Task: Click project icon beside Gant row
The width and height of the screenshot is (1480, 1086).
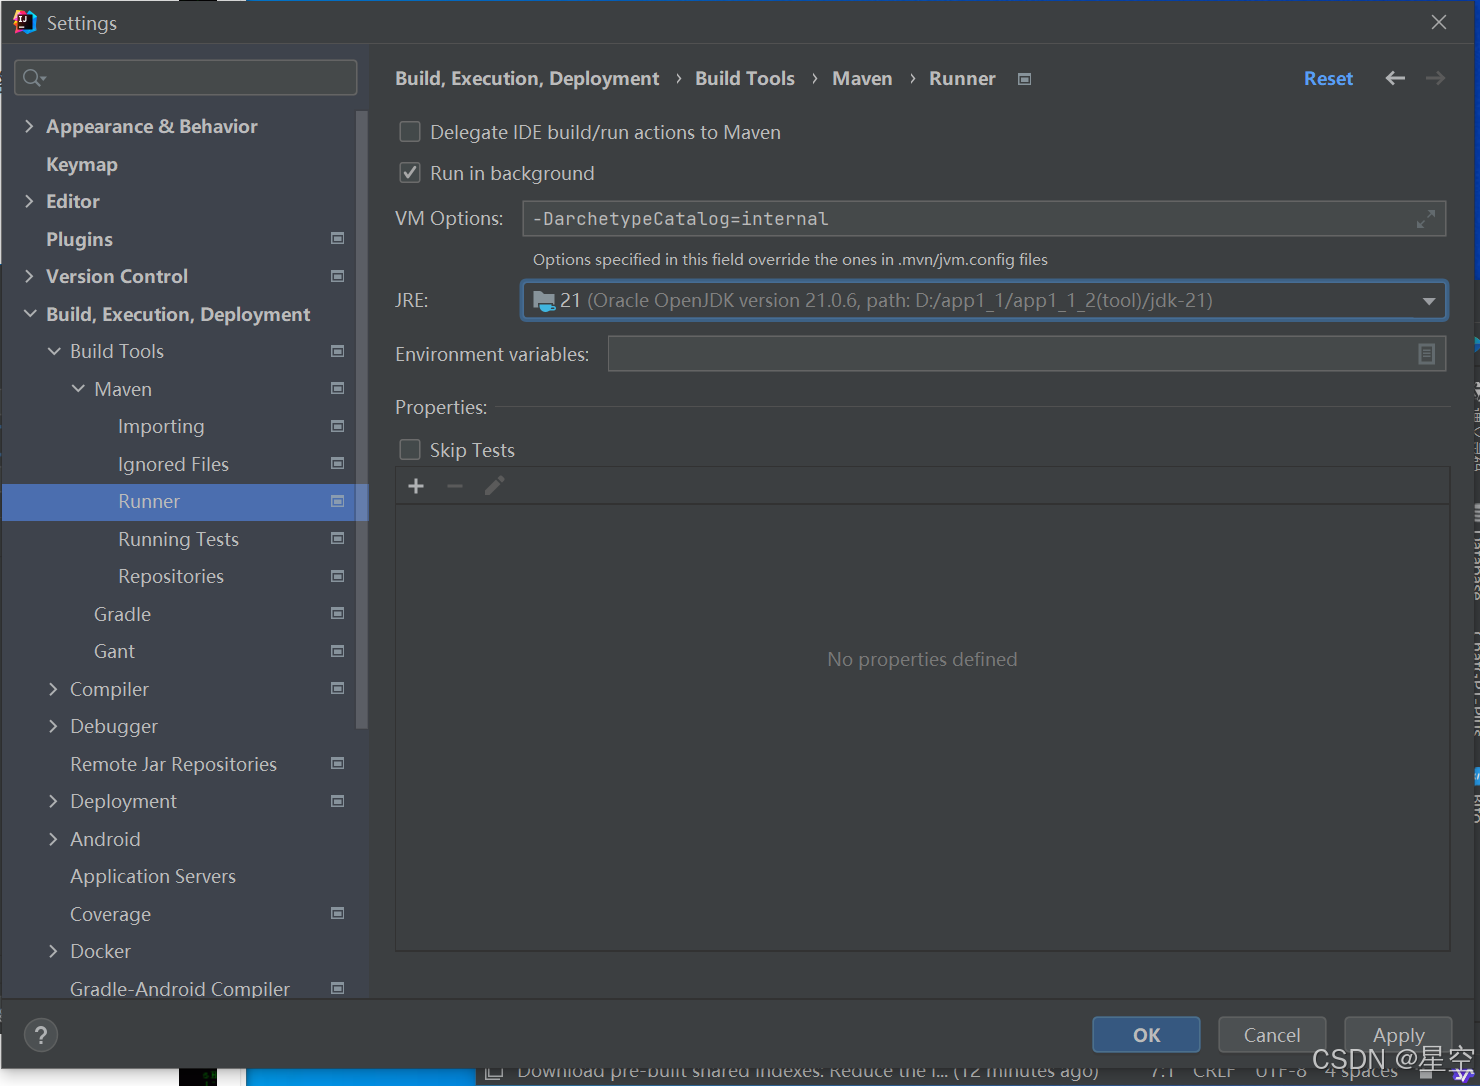Action: click(337, 651)
